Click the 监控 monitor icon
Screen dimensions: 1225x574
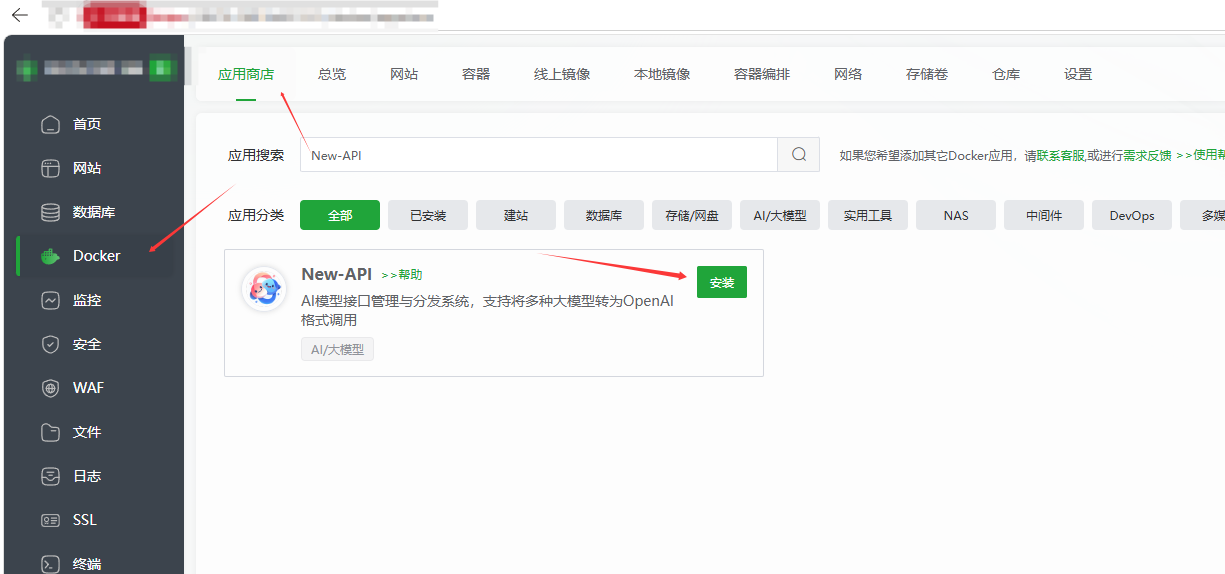click(x=50, y=300)
